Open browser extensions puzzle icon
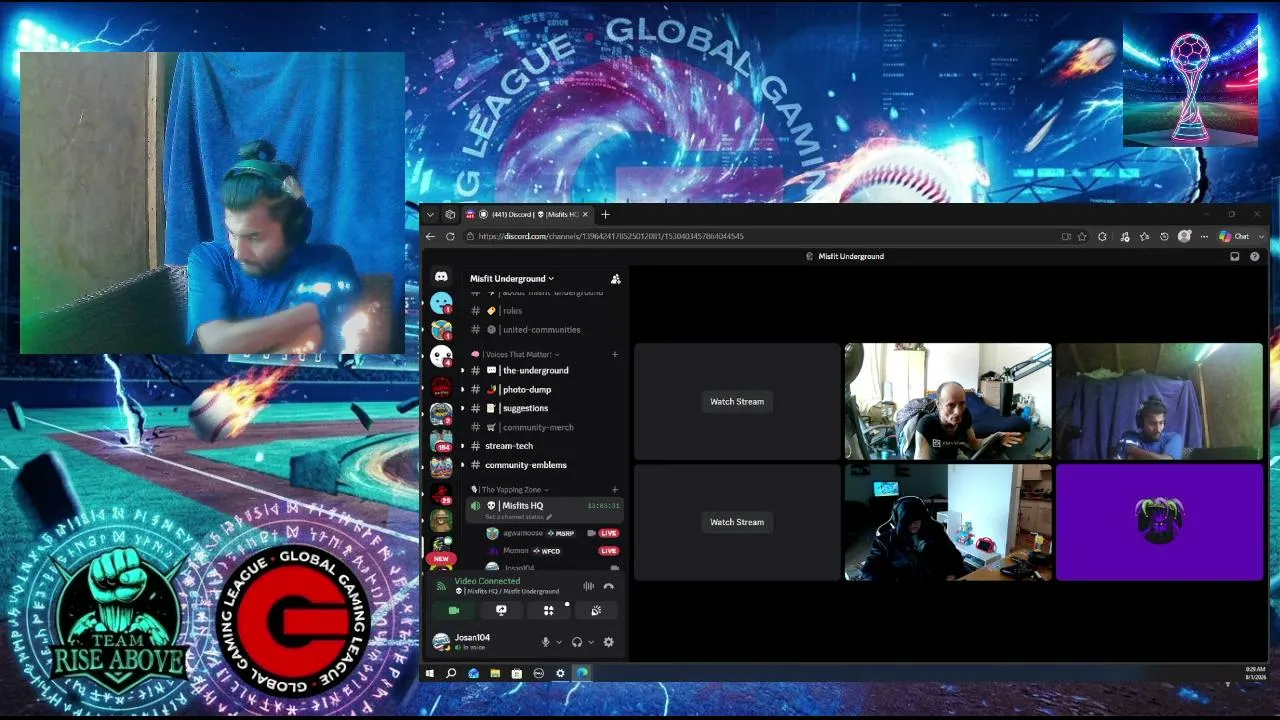This screenshot has height=720, width=1280. (x=1102, y=237)
